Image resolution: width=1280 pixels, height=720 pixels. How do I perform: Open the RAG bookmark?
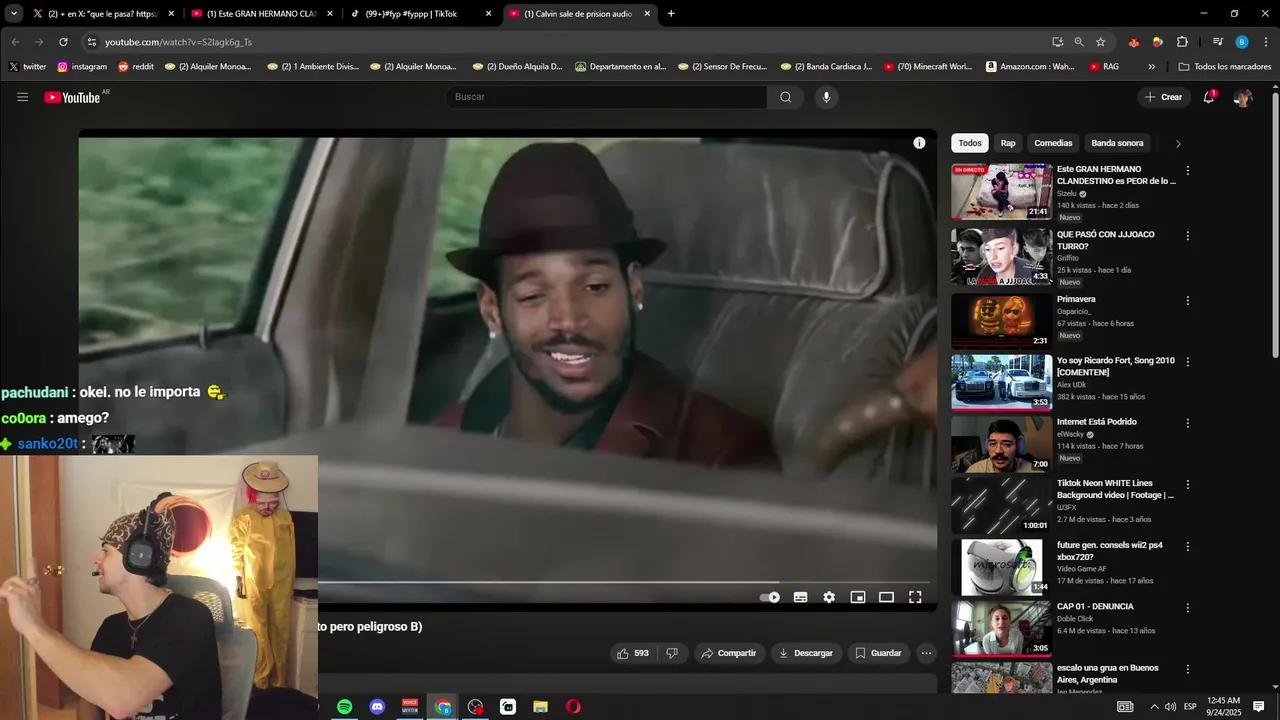pos(1104,67)
